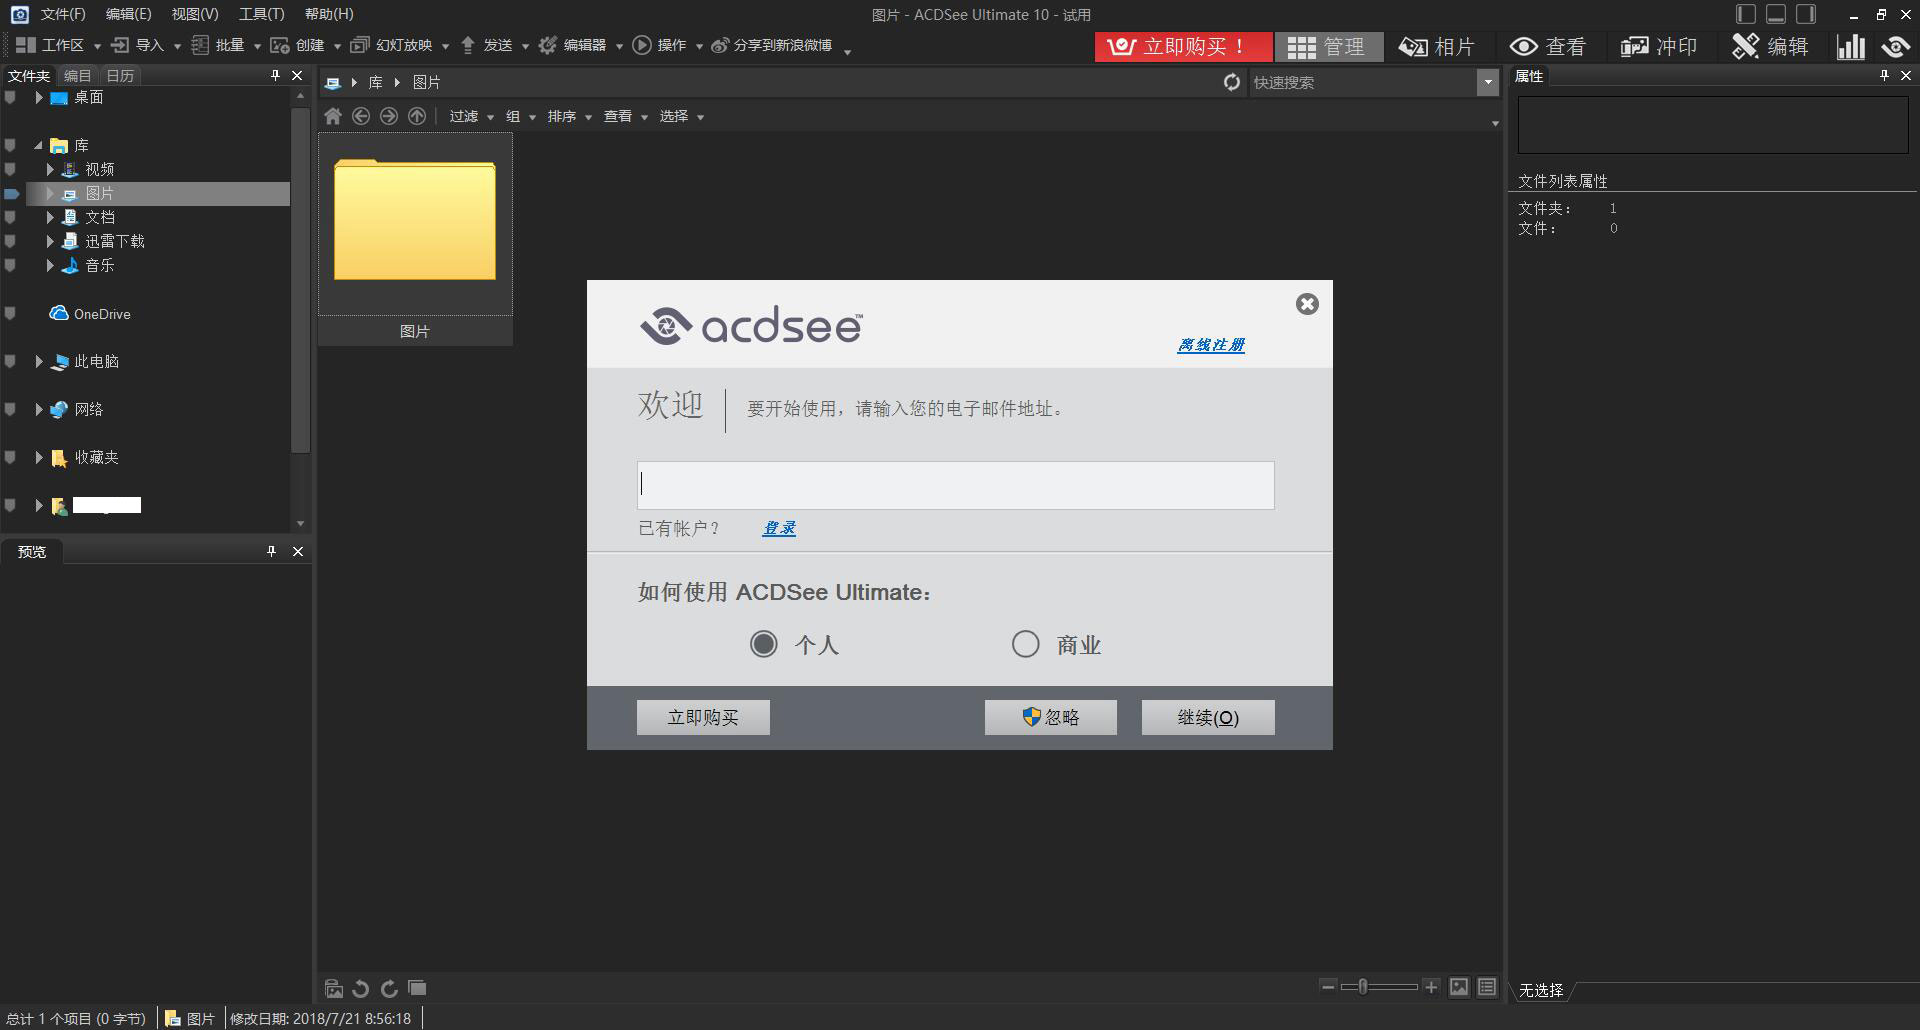Screen dimensions: 1920x1030
Task: Pin the 属性 properties panel
Action: pos(1884,75)
